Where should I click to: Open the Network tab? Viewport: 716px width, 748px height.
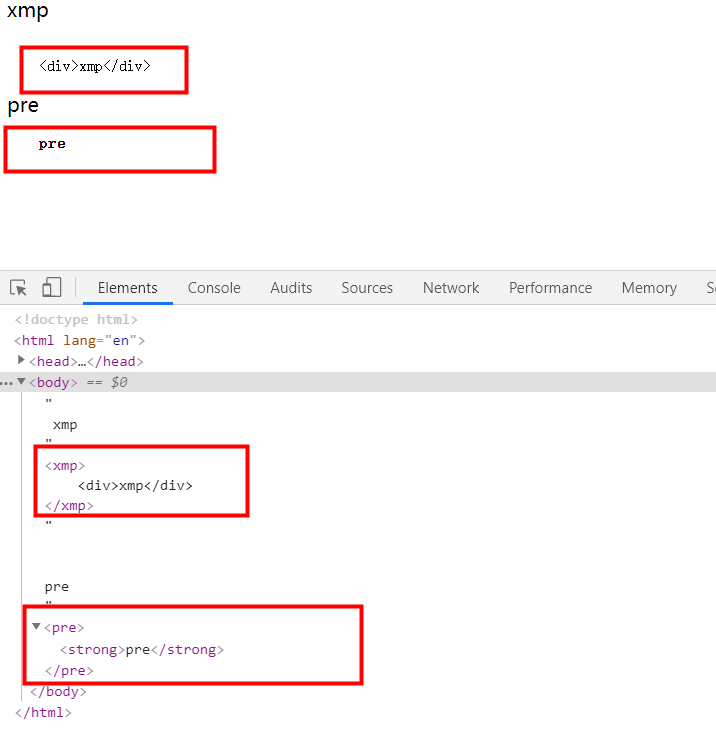click(451, 288)
